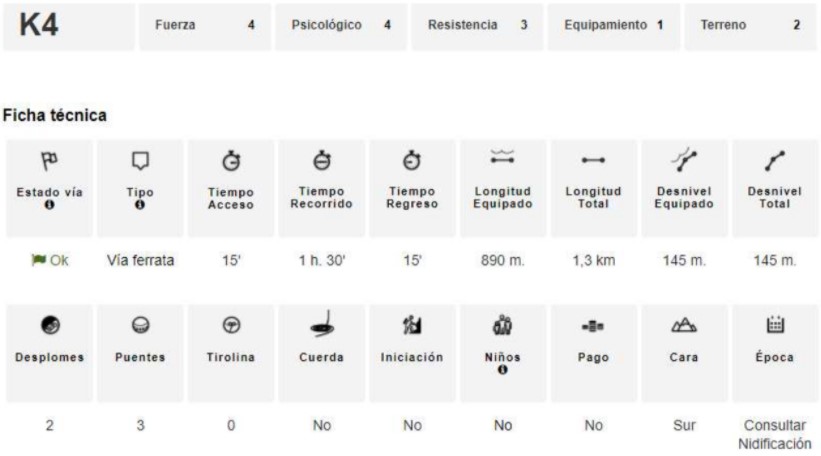The image size is (821, 456).
Task: Click the Época calendar icon
Action: 773,324
